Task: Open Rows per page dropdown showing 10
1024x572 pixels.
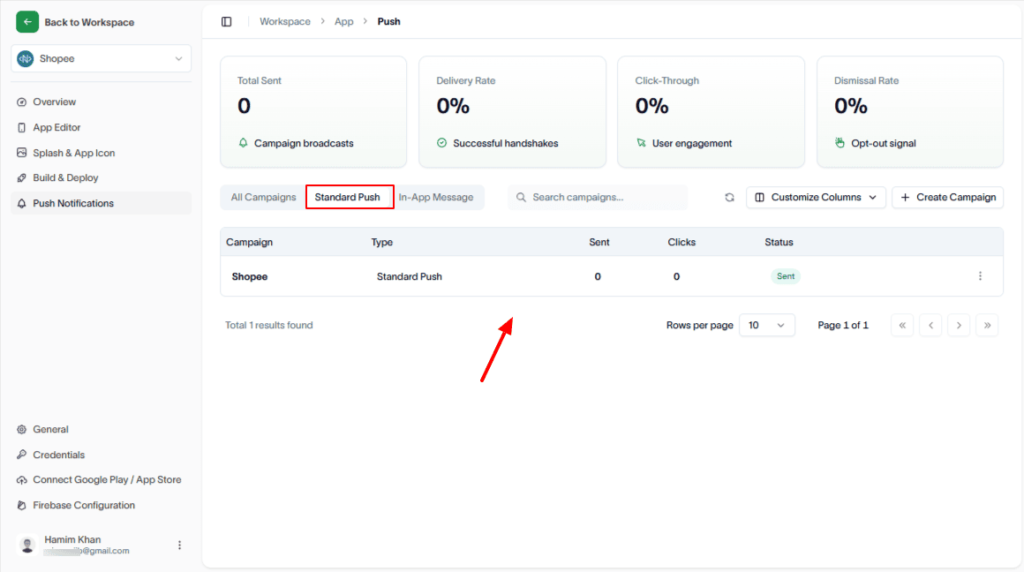Action: (767, 325)
